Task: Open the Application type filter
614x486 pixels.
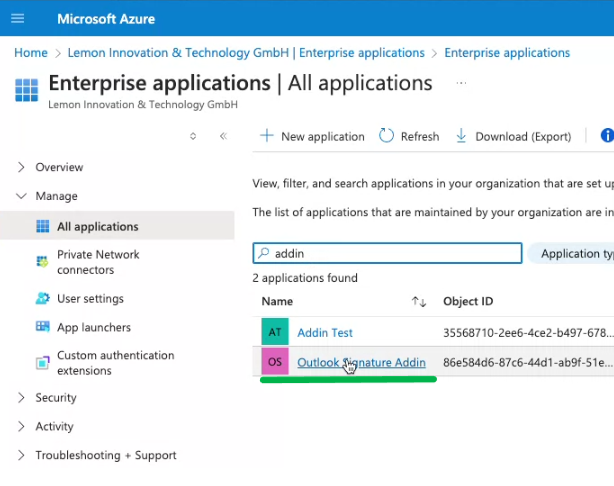Action: [x=571, y=253]
